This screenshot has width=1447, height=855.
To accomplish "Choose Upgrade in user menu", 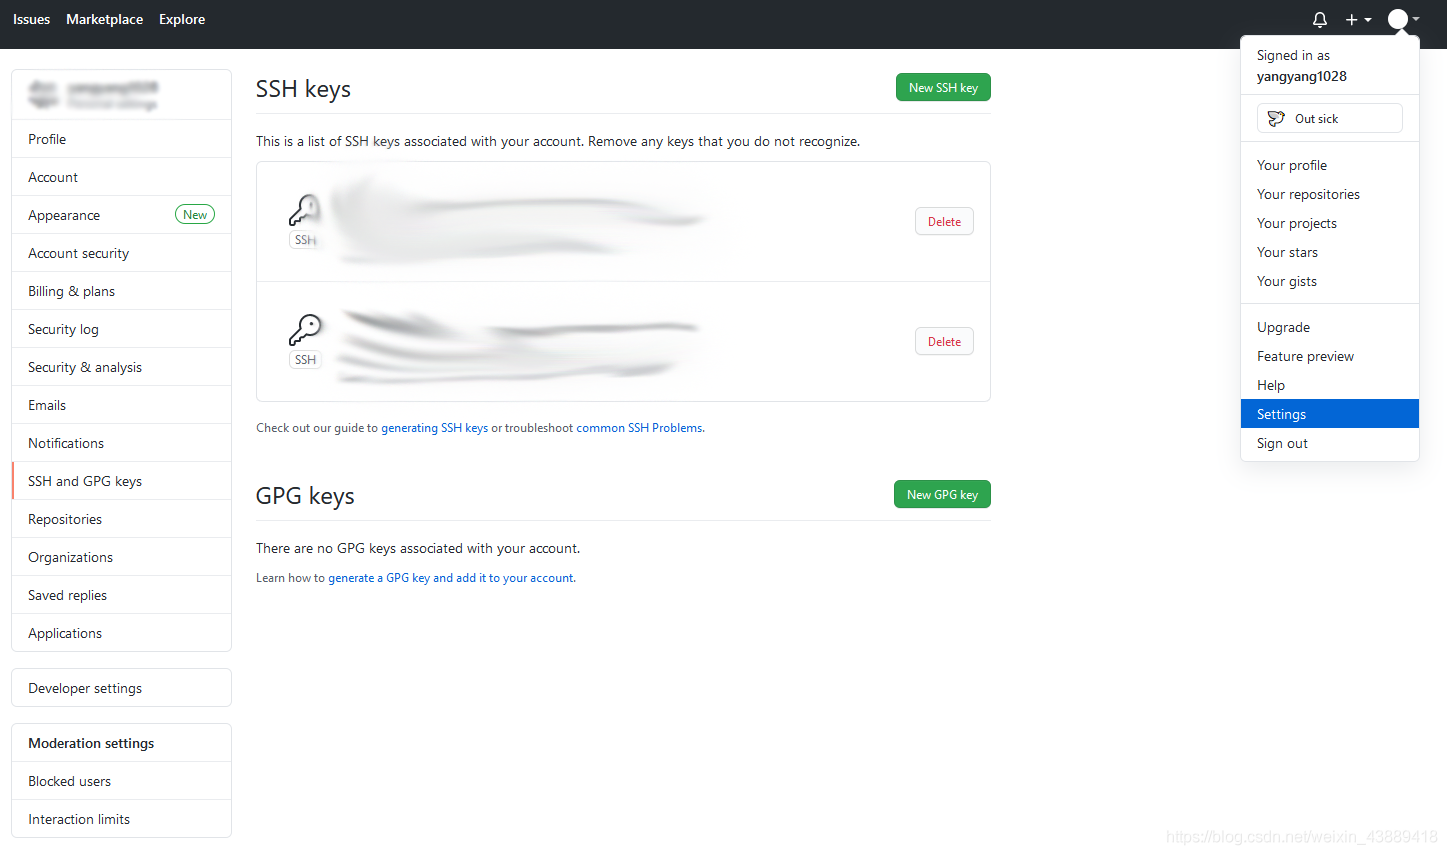I will pyautogui.click(x=1329, y=327).
